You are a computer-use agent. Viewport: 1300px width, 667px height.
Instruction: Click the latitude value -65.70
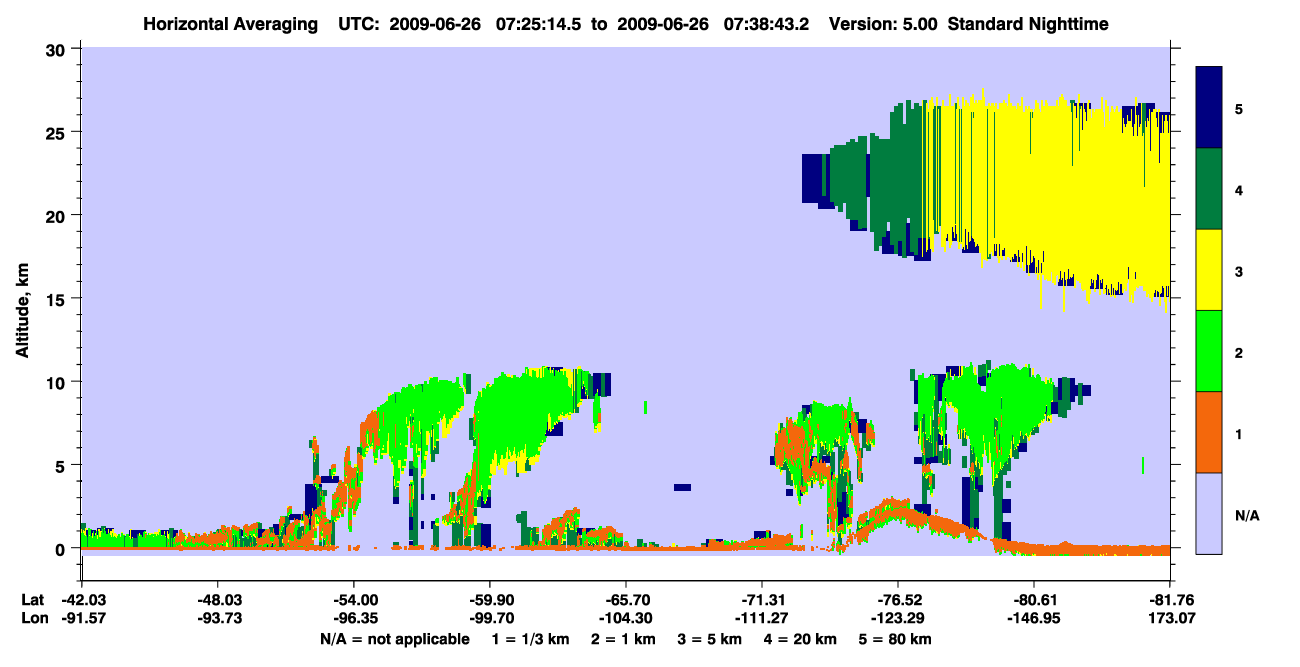(626, 600)
